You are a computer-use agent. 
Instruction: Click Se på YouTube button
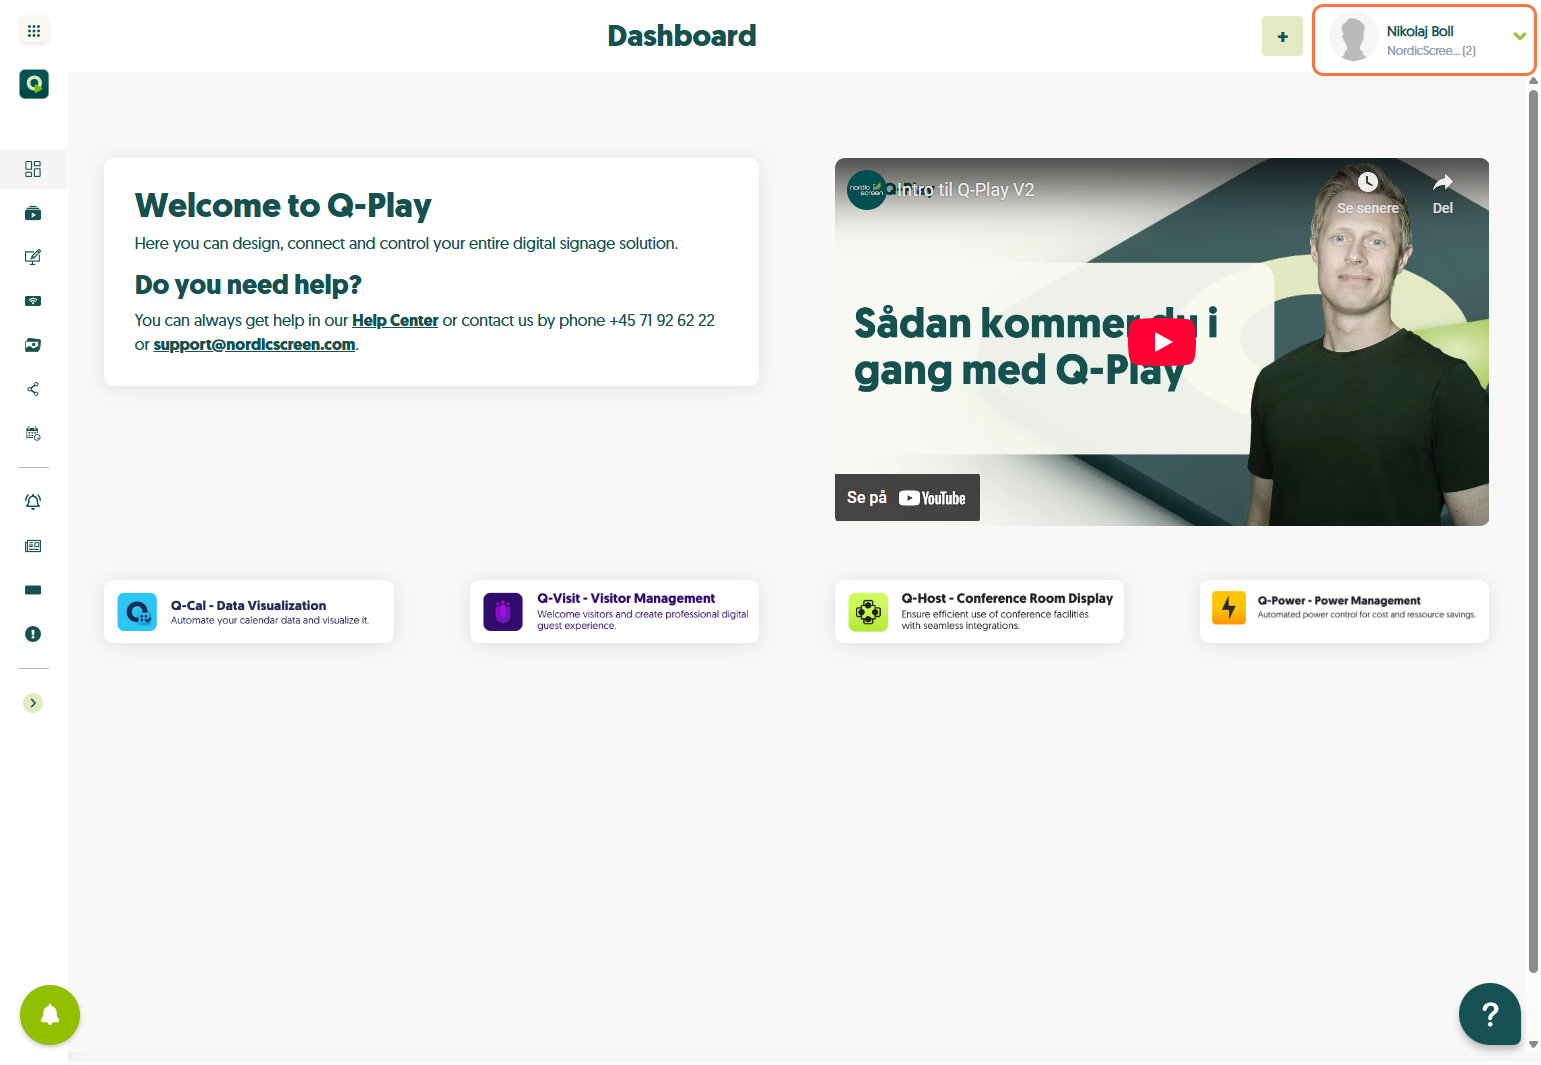pos(907,498)
